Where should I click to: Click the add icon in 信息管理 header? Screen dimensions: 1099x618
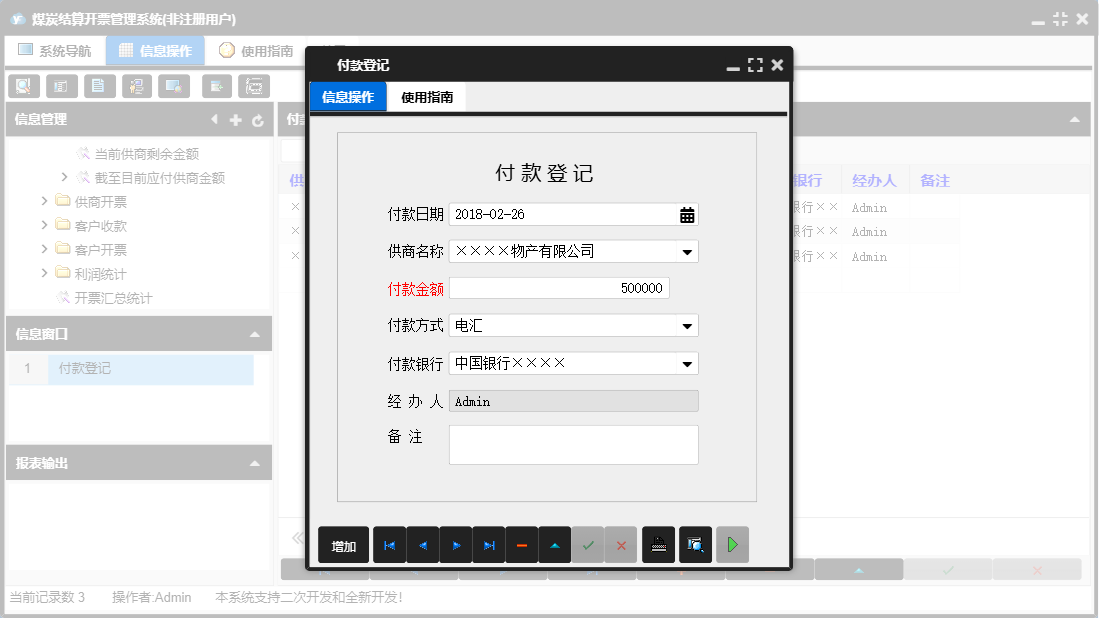coord(234,119)
